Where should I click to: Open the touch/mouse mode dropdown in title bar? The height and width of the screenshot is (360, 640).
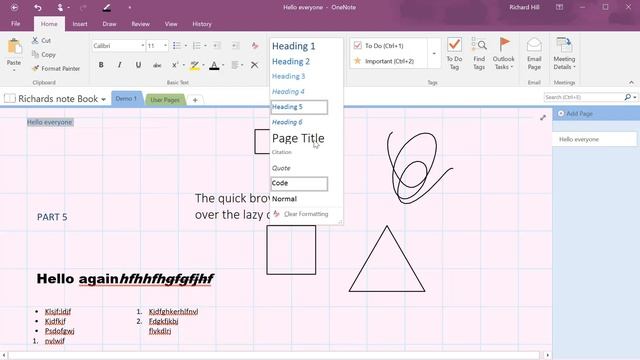68,7
